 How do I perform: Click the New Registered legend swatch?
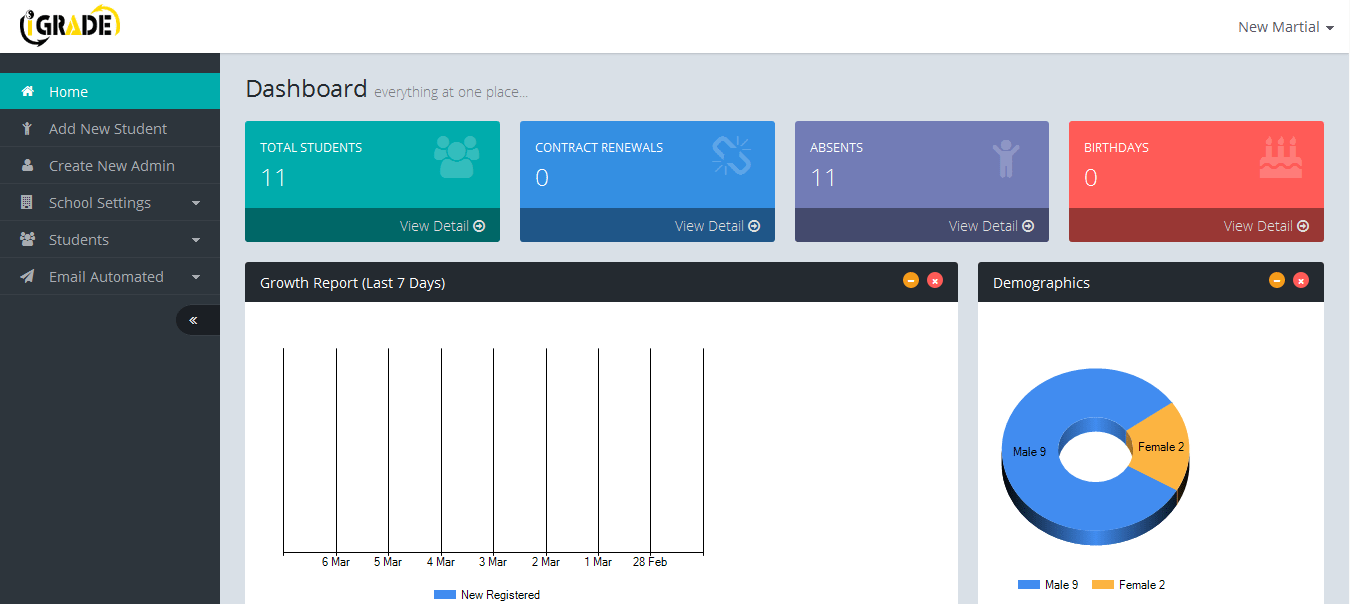click(x=445, y=595)
